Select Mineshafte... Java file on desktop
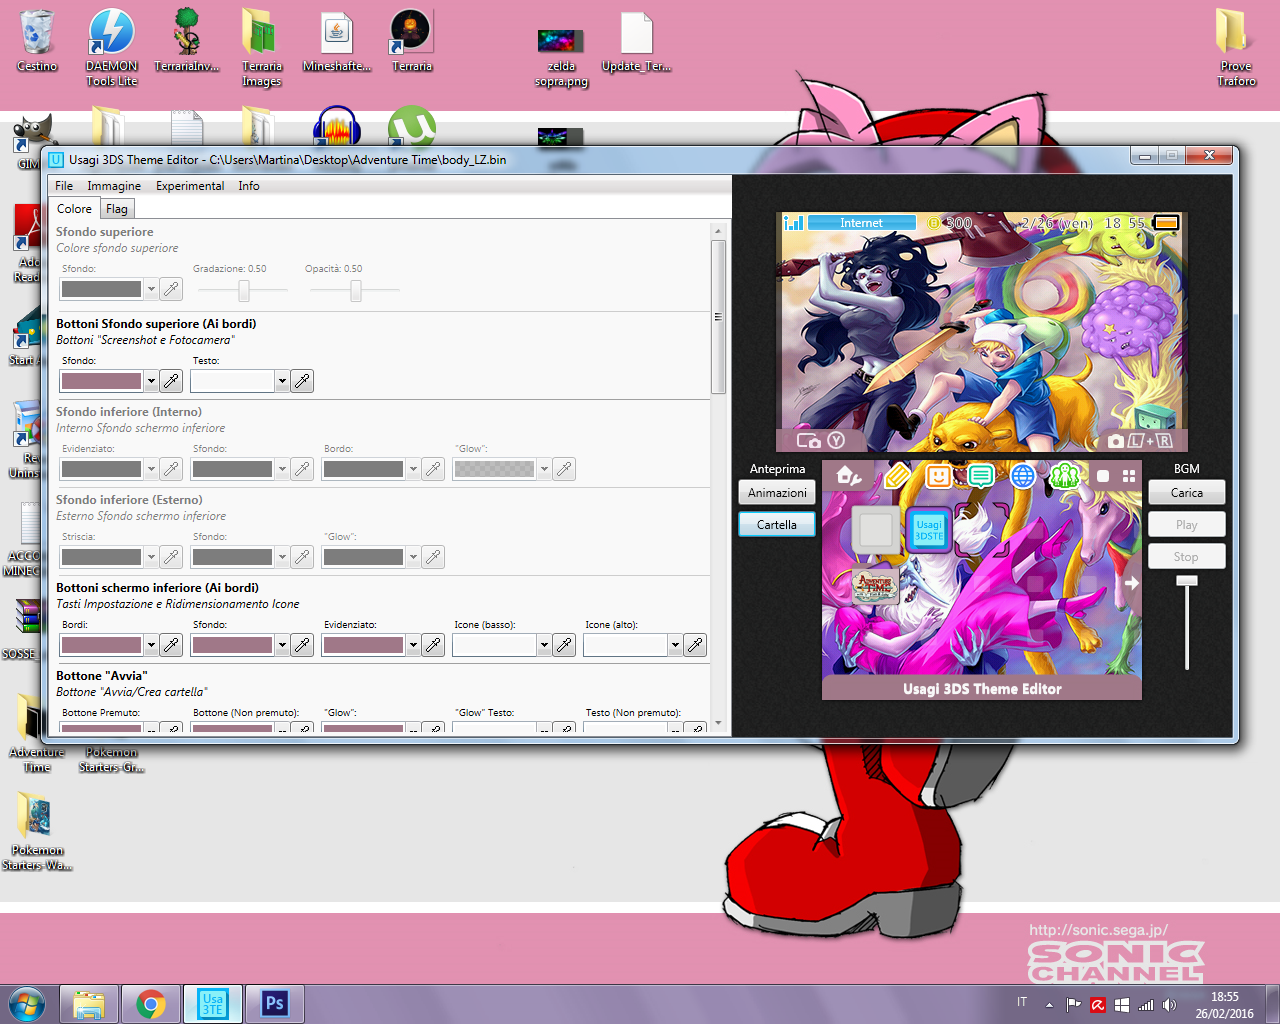Viewport: 1280px width, 1024px height. tap(337, 41)
